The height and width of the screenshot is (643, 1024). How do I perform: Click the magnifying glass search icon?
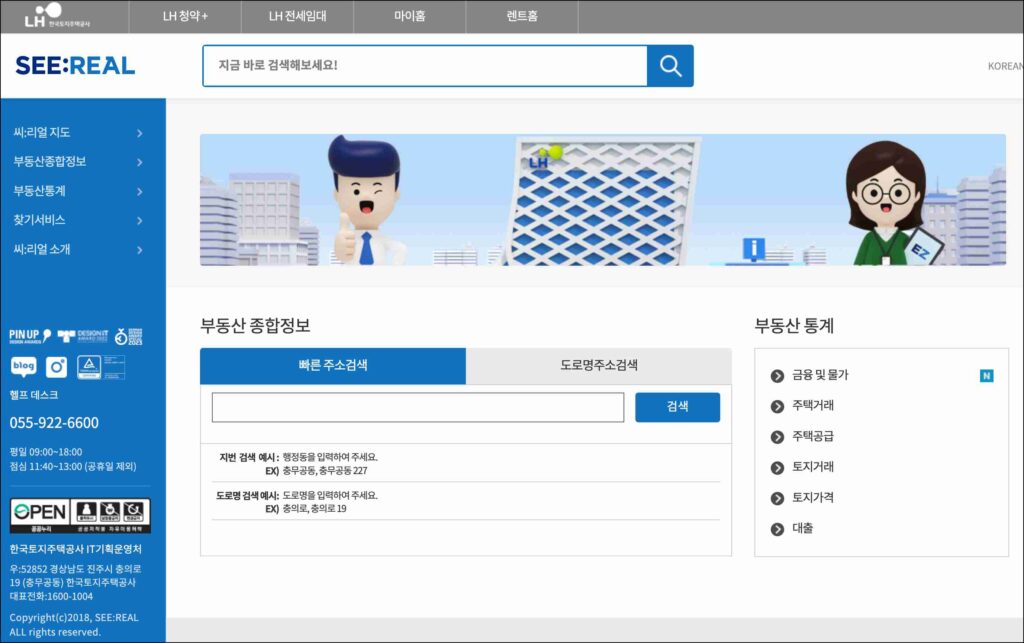(670, 66)
